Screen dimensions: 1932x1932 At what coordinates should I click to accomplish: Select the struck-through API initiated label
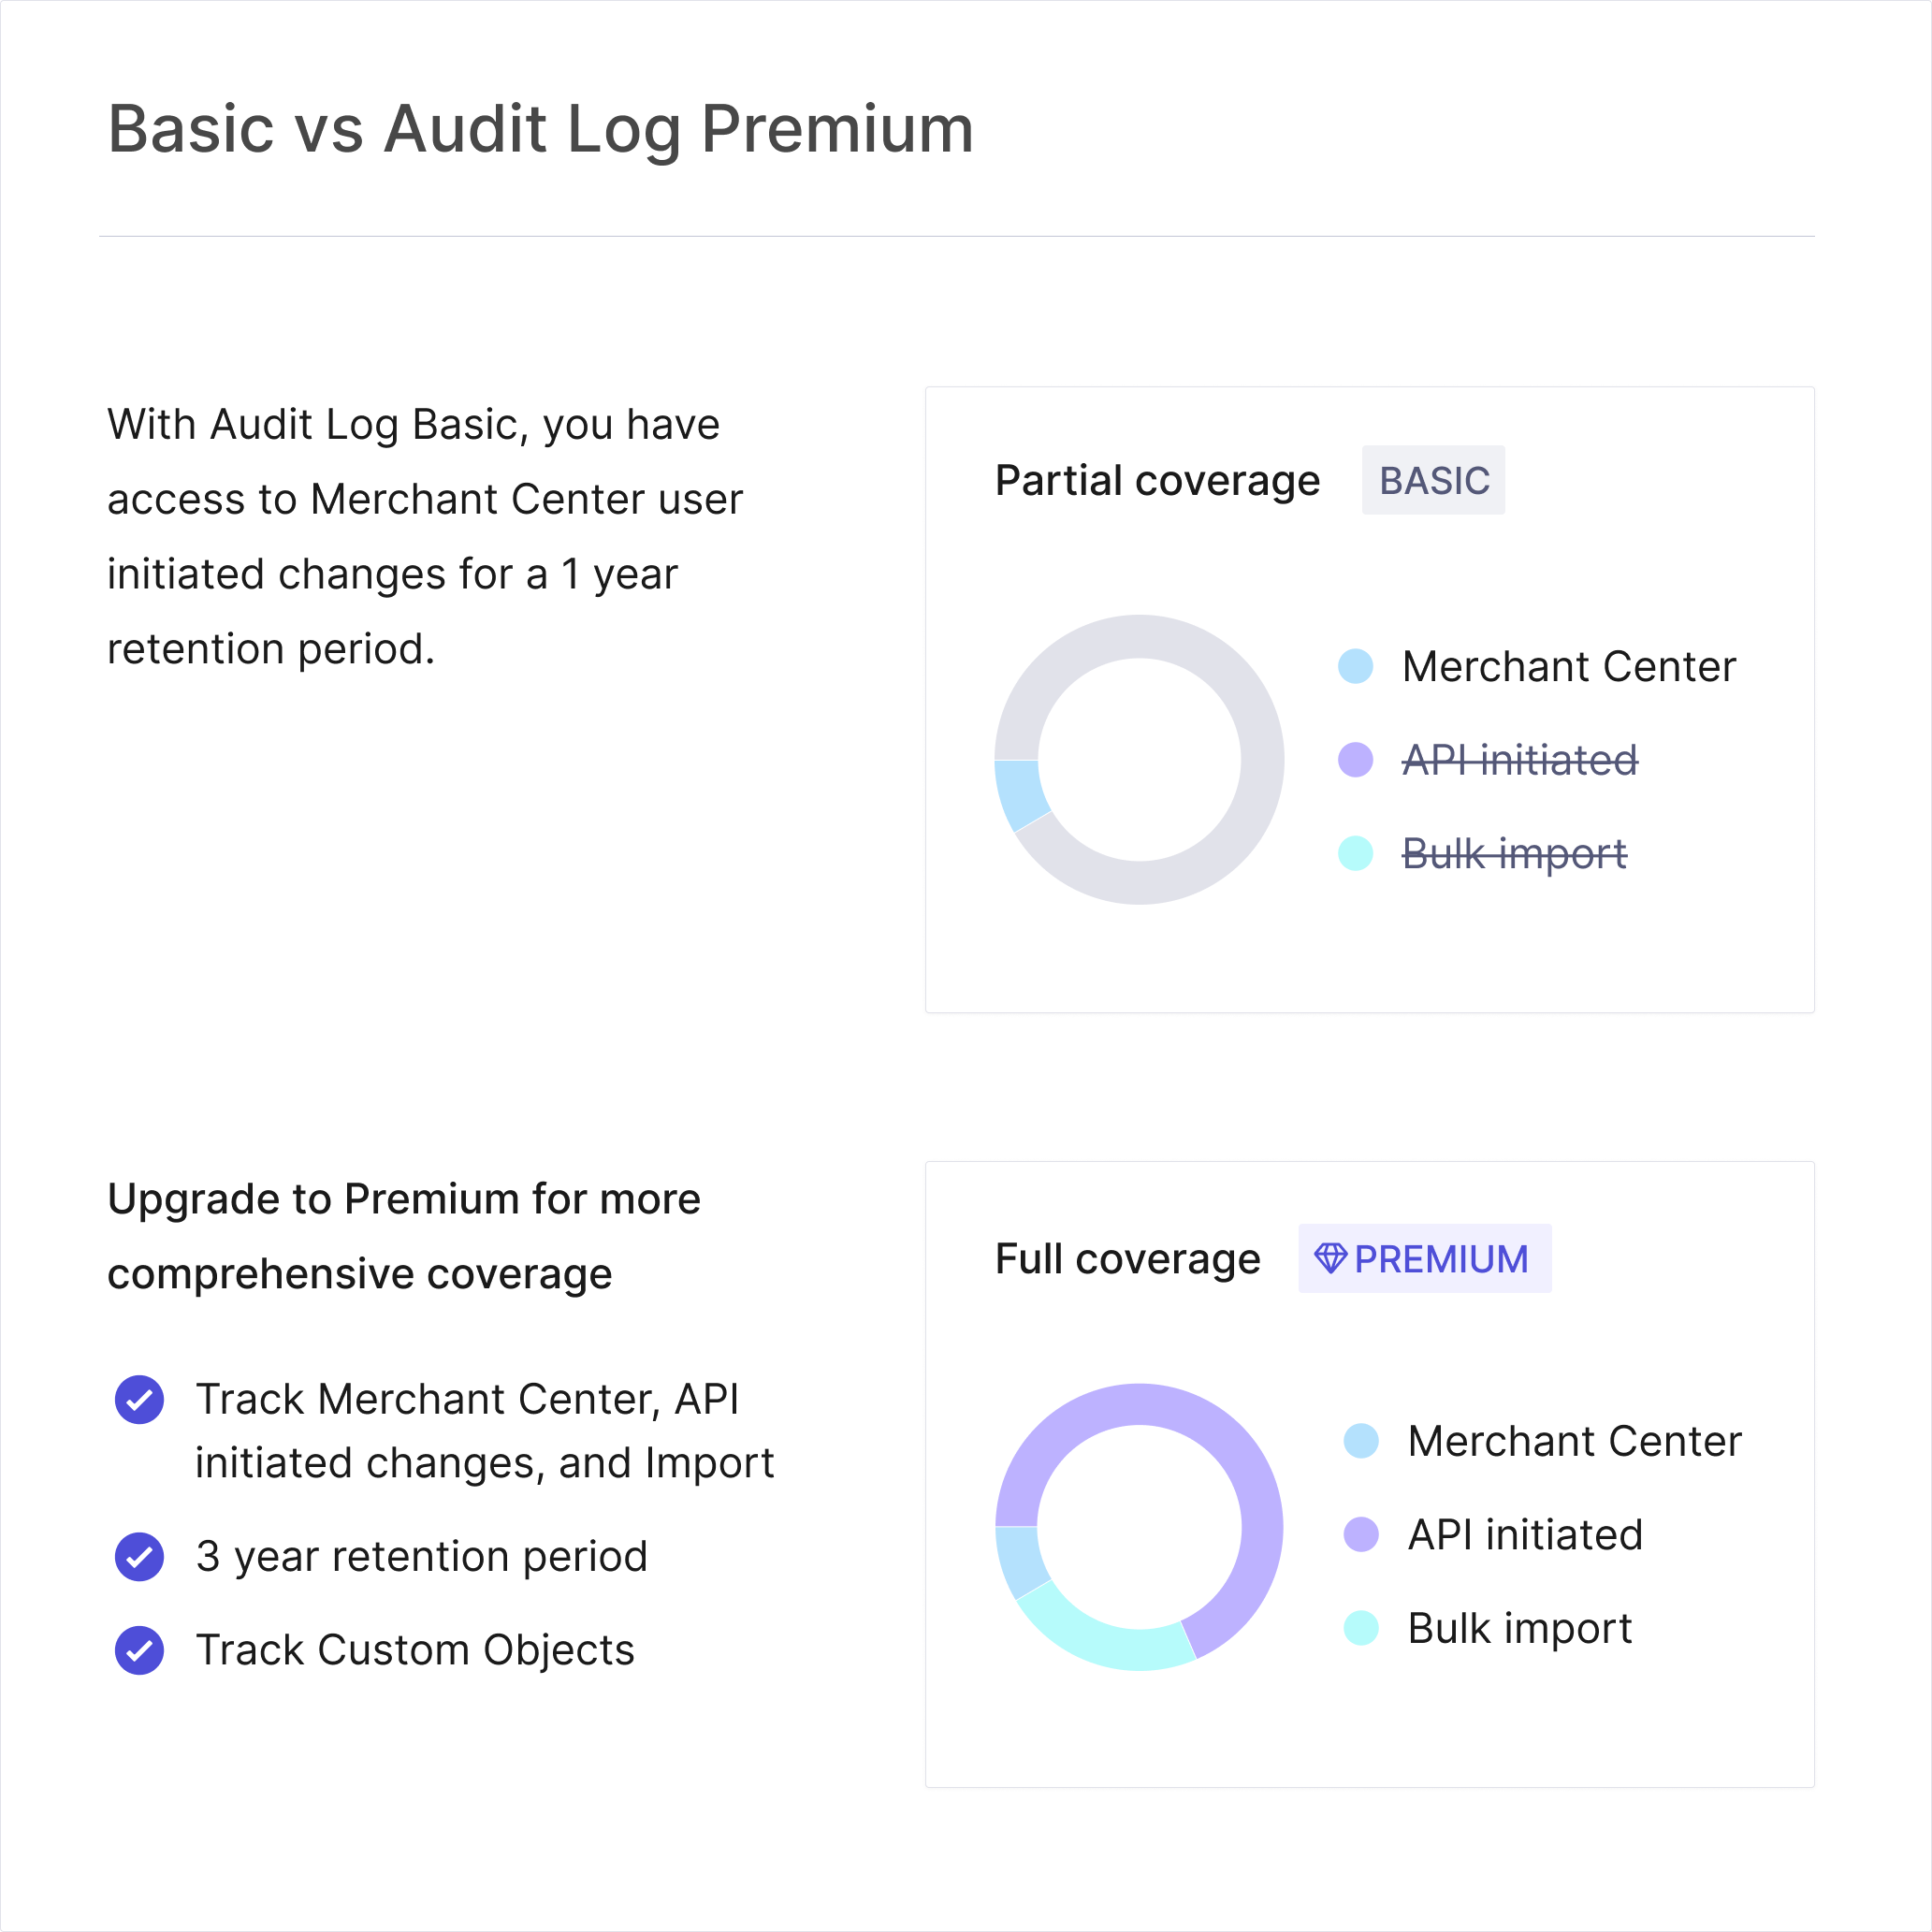[1520, 760]
